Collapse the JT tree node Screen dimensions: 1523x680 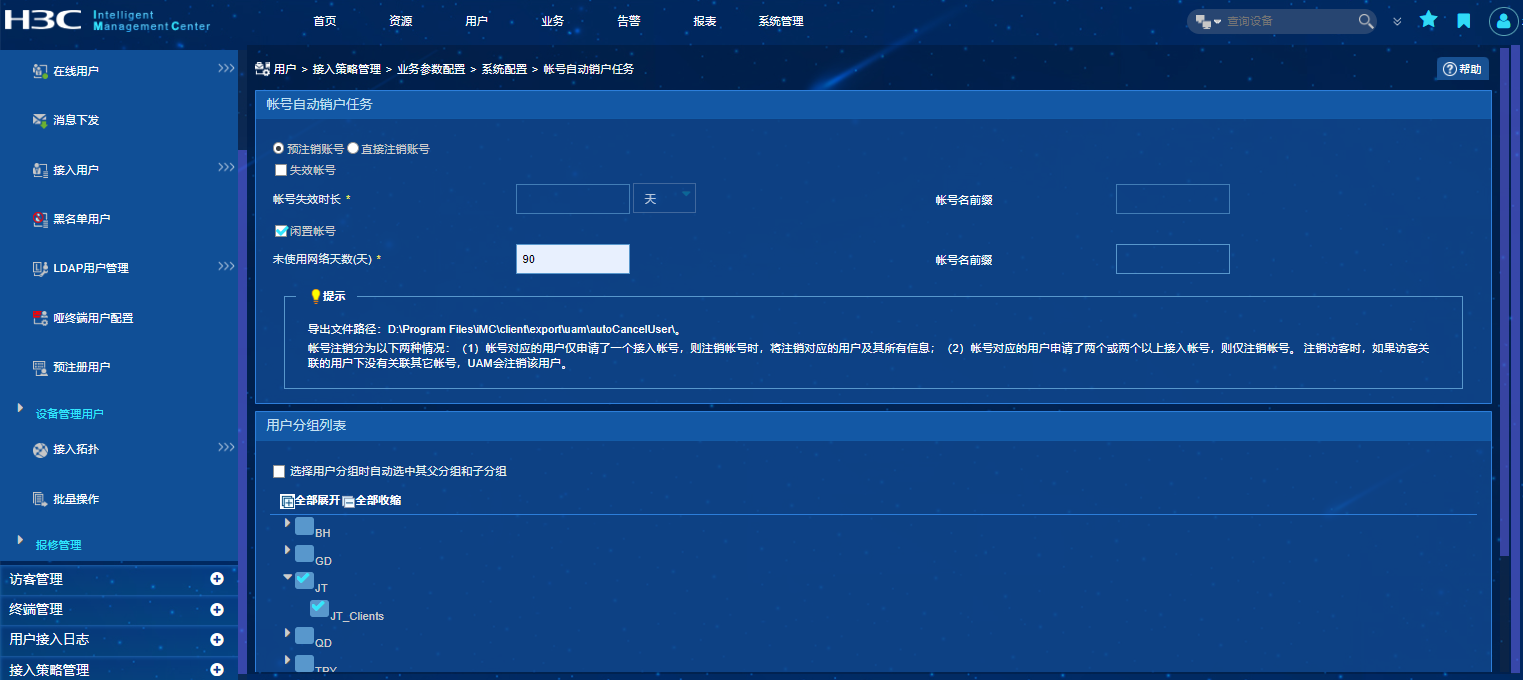pyautogui.click(x=287, y=577)
